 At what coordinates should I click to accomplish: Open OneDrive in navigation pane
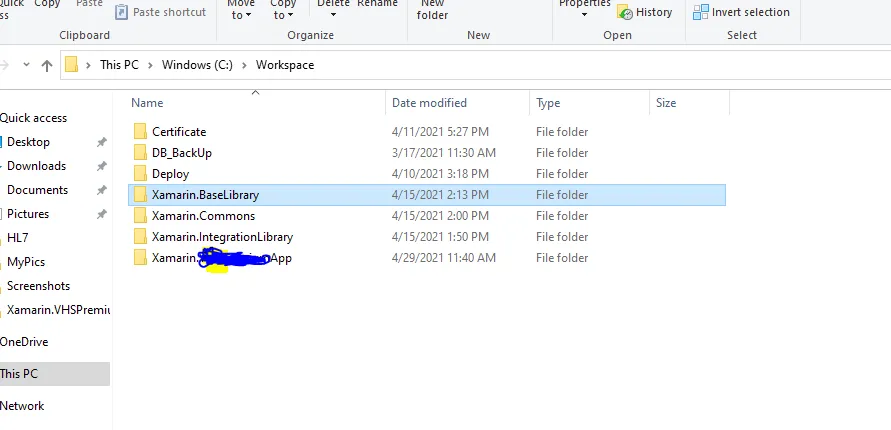pyautogui.click(x=24, y=342)
